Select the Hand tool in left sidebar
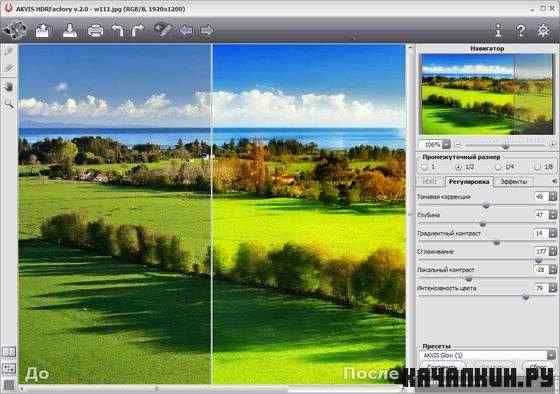Screen dimensions: 560x394 click(x=9, y=87)
